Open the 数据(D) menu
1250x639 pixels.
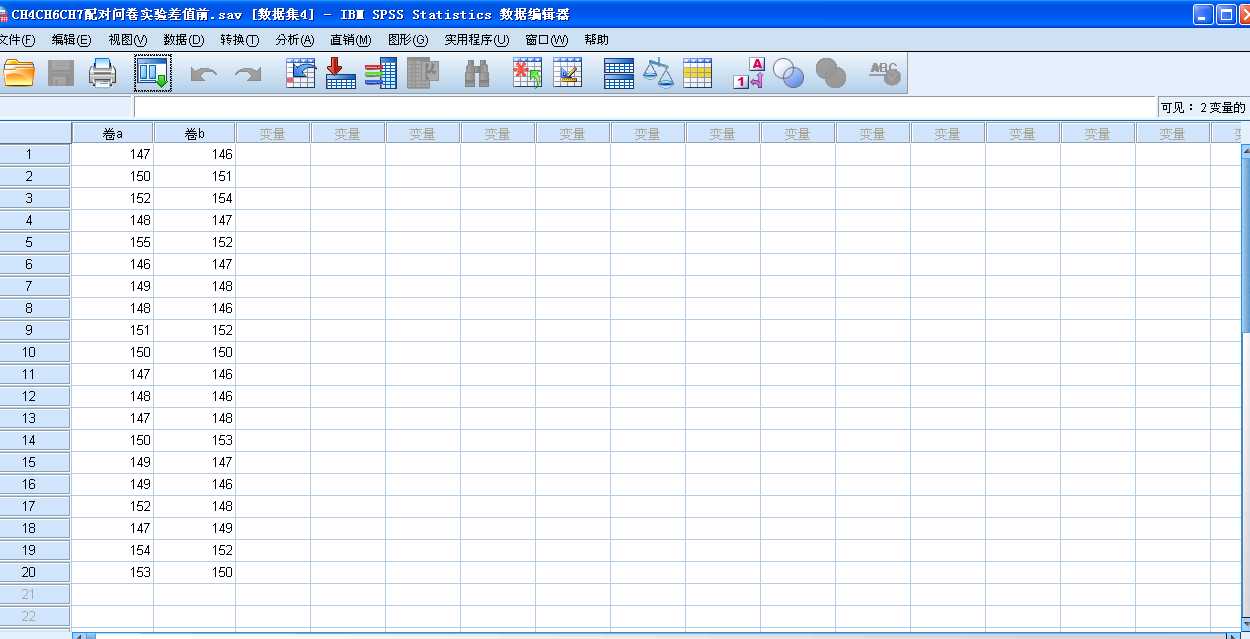[184, 40]
